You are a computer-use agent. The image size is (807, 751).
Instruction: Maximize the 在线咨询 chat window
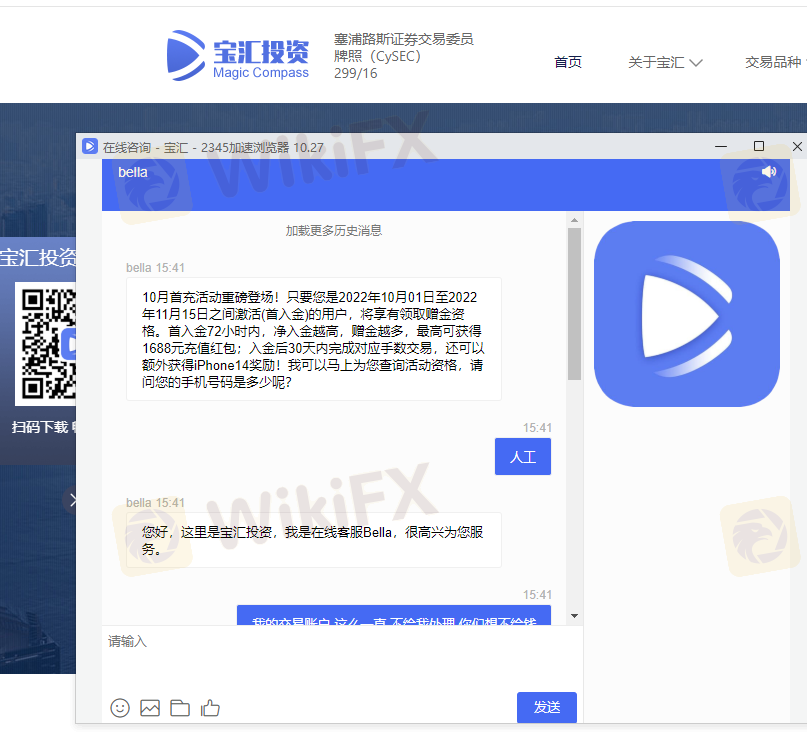click(x=759, y=146)
